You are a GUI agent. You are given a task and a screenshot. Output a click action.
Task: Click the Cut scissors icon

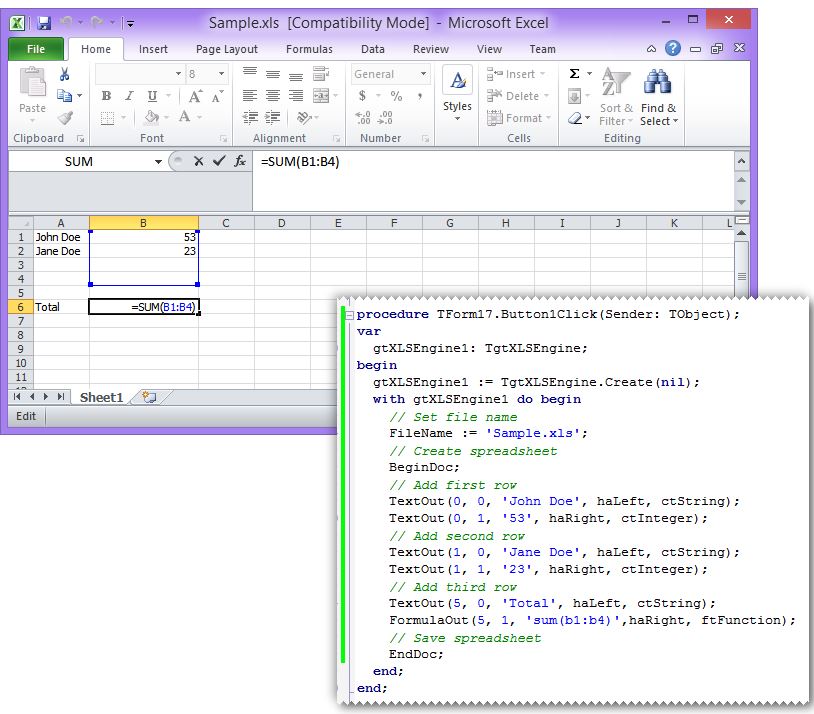click(x=64, y=74)
